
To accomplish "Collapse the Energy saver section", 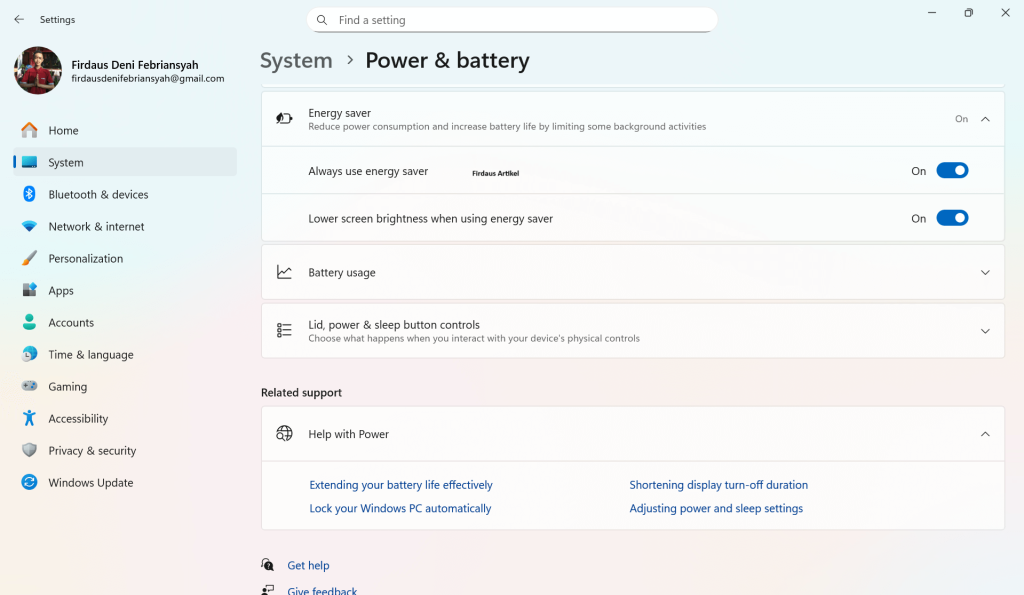I will 985,119.
